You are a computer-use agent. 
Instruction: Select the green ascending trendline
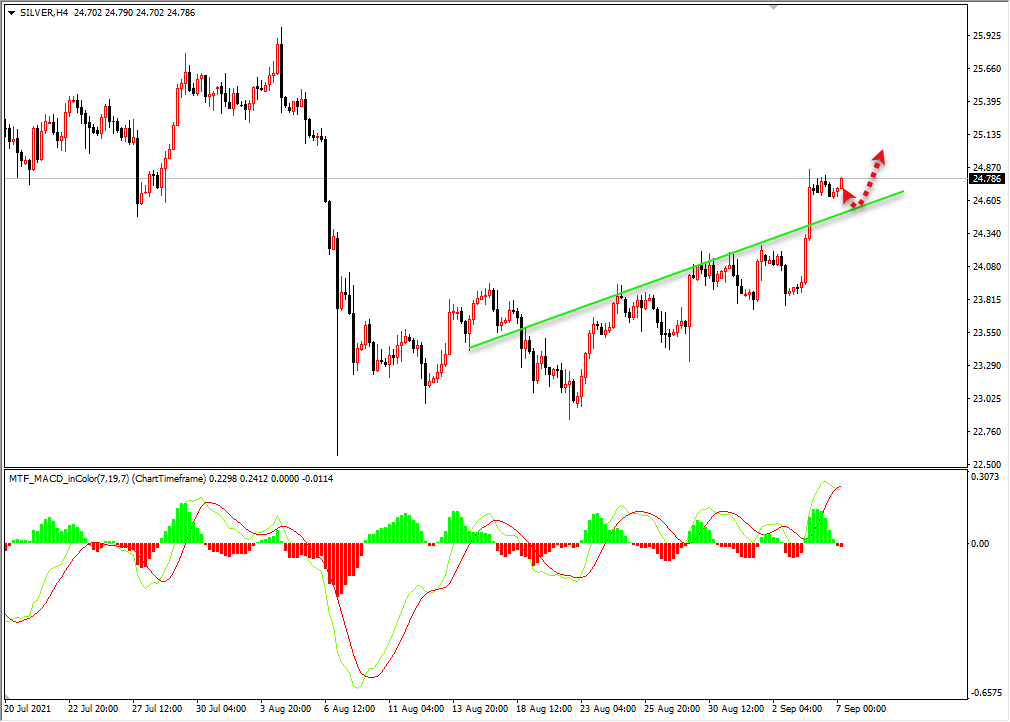(687, 270)
